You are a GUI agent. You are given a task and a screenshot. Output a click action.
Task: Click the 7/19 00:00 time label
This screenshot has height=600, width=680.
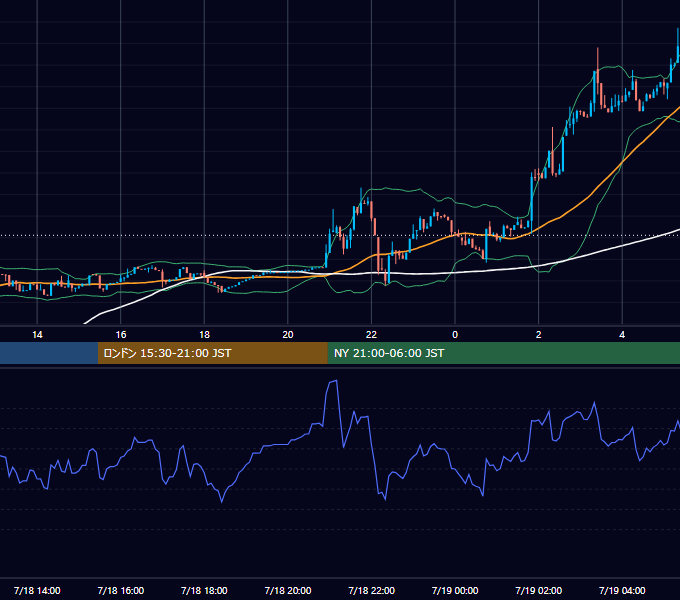tap(455, 590)
